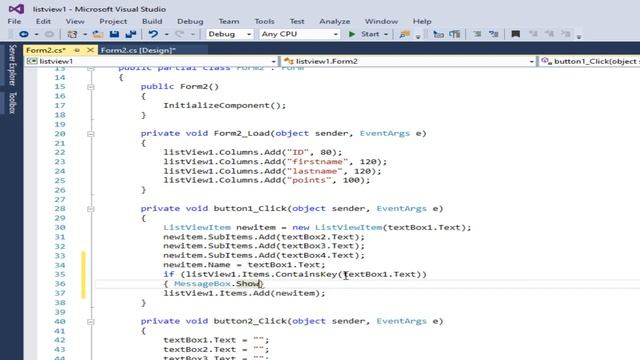The image size is (640, 360).
Task: Open the File menu
Action: (x=14, y=21)
